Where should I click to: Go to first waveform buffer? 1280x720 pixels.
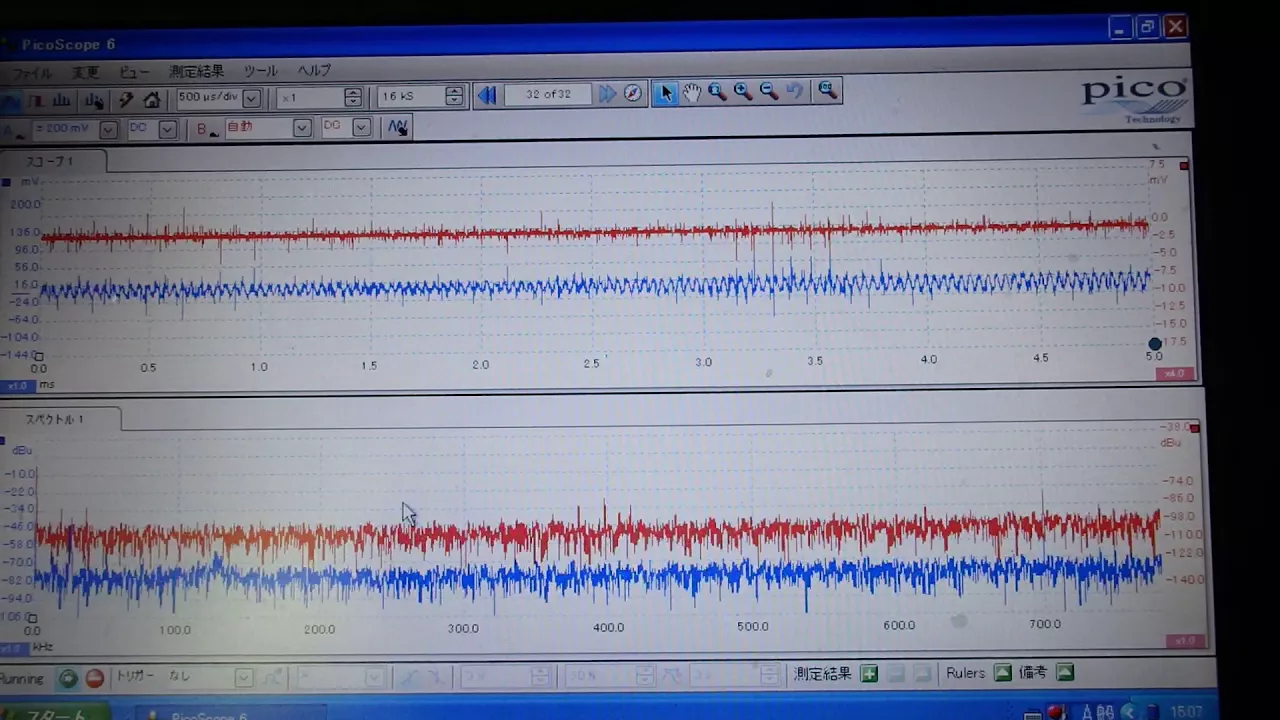[487, 94]
